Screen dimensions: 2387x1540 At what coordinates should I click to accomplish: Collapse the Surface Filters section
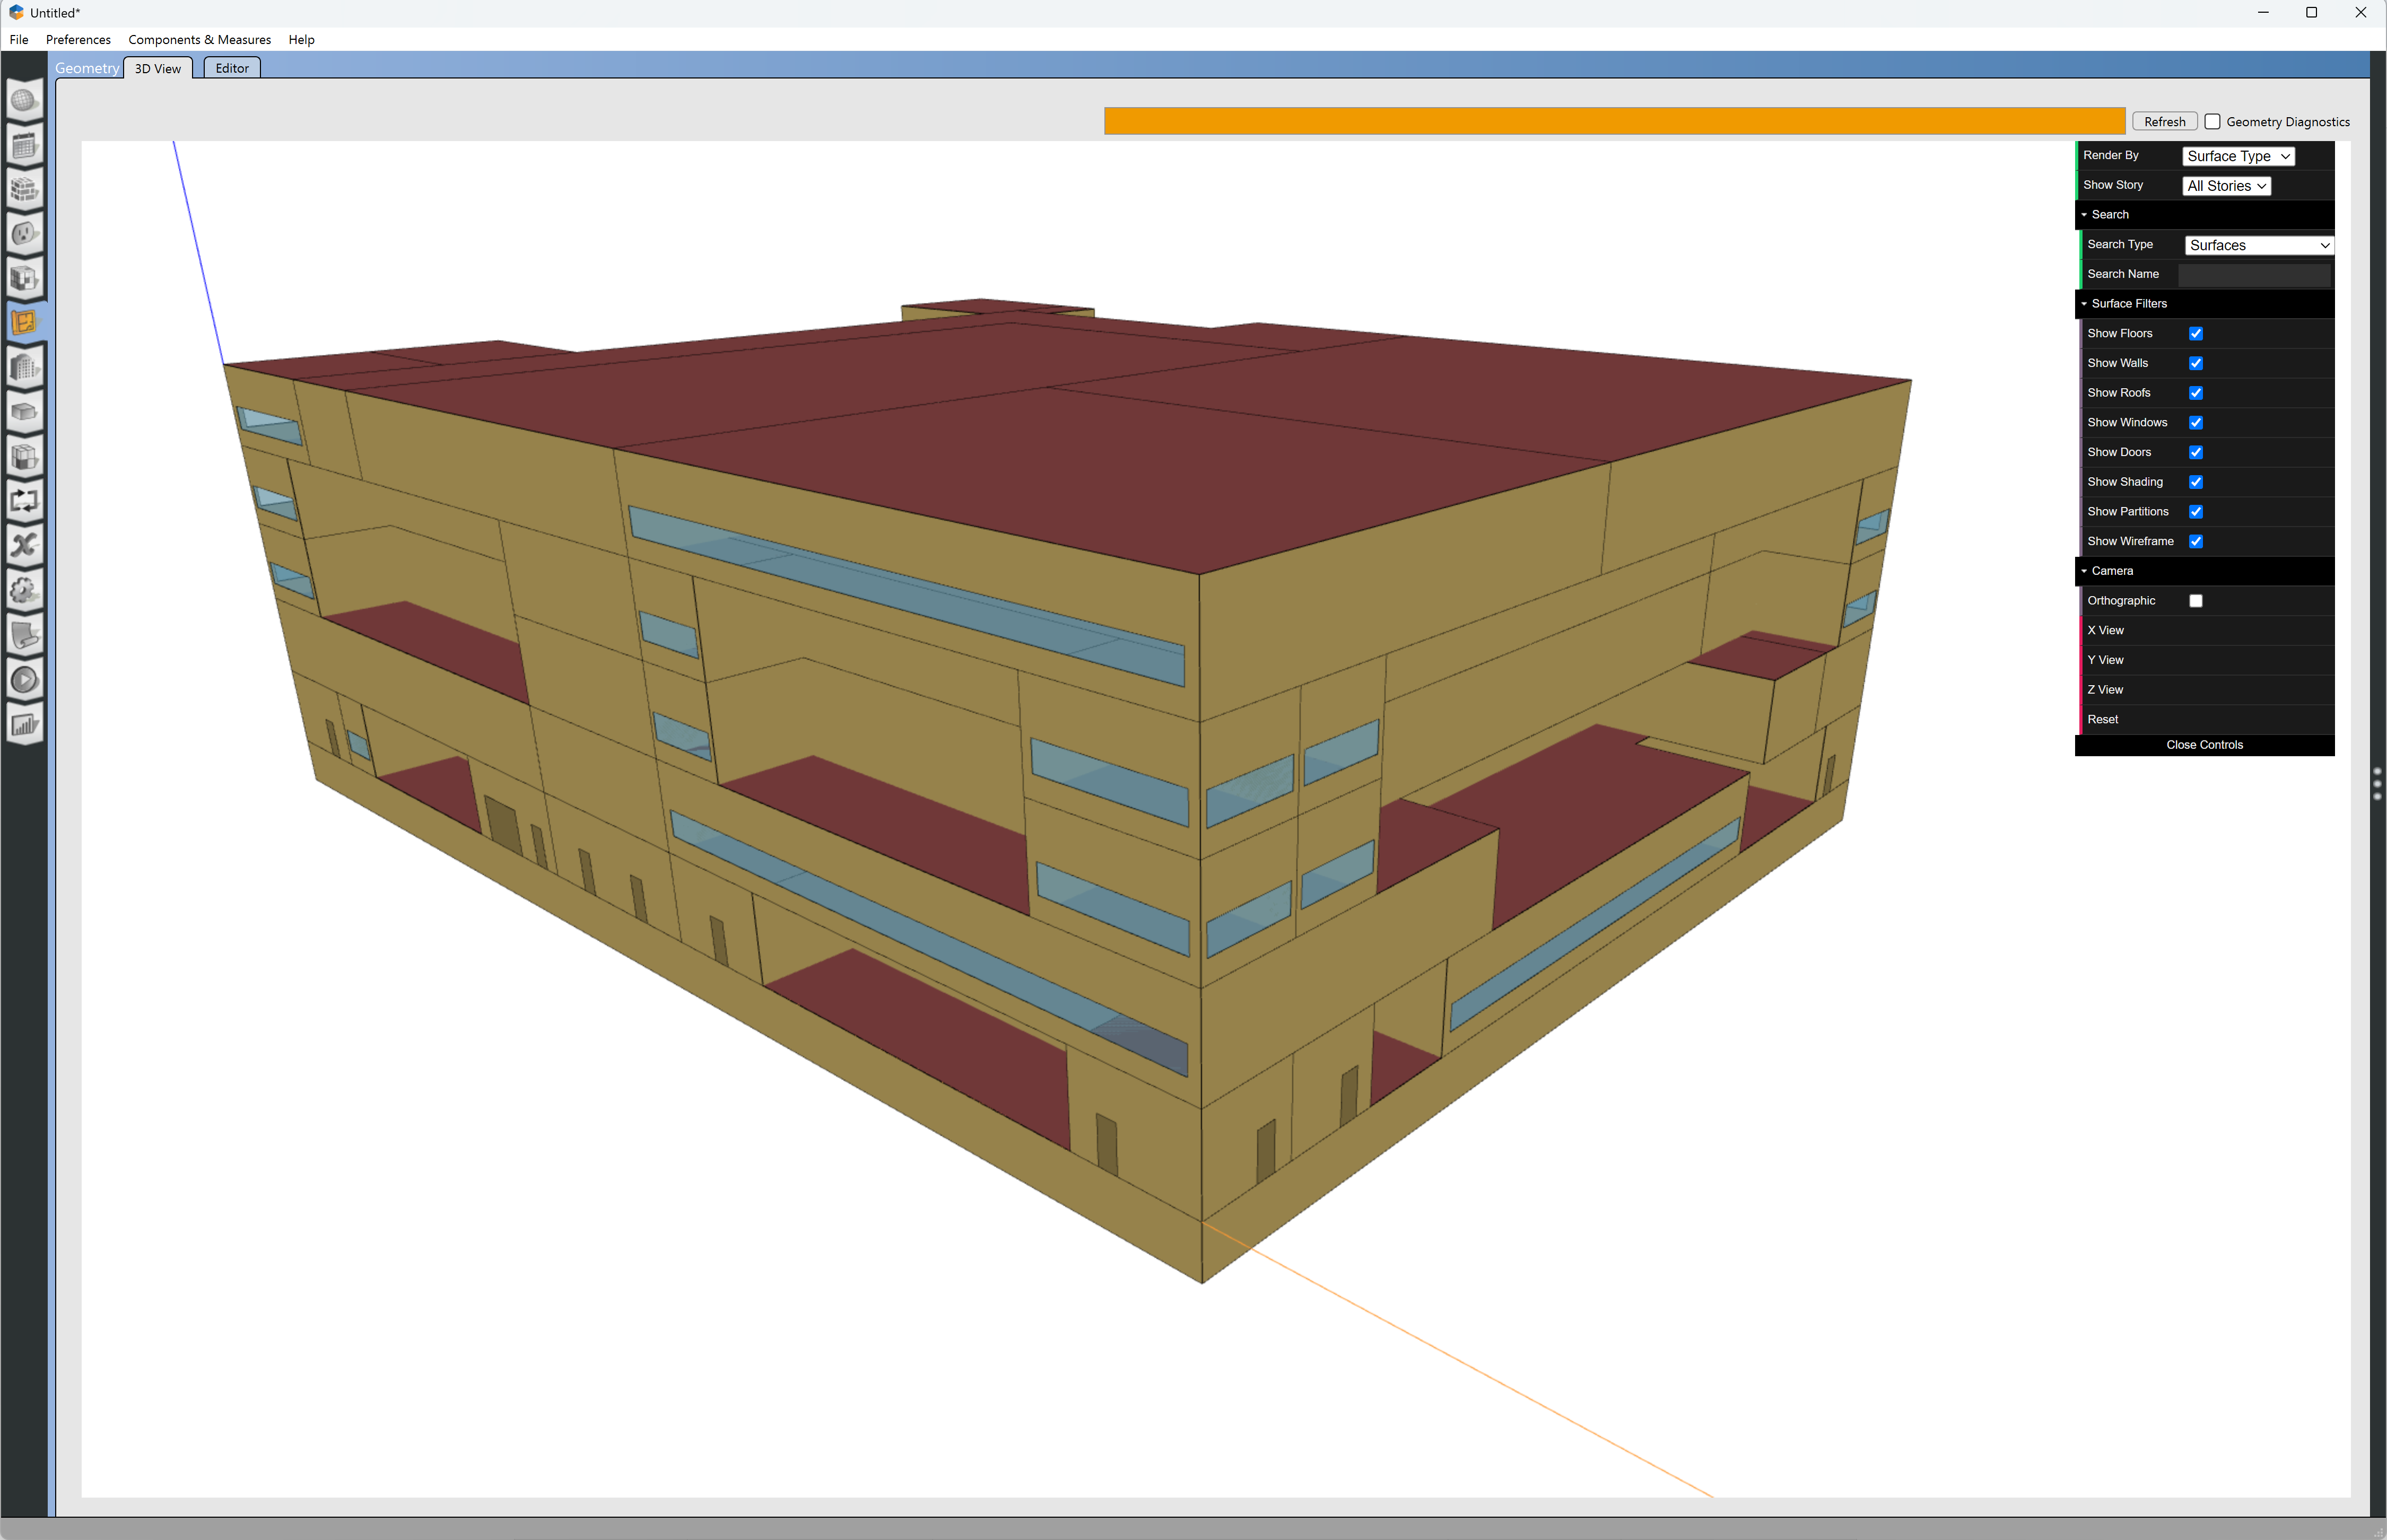[x=2129, y=304]
